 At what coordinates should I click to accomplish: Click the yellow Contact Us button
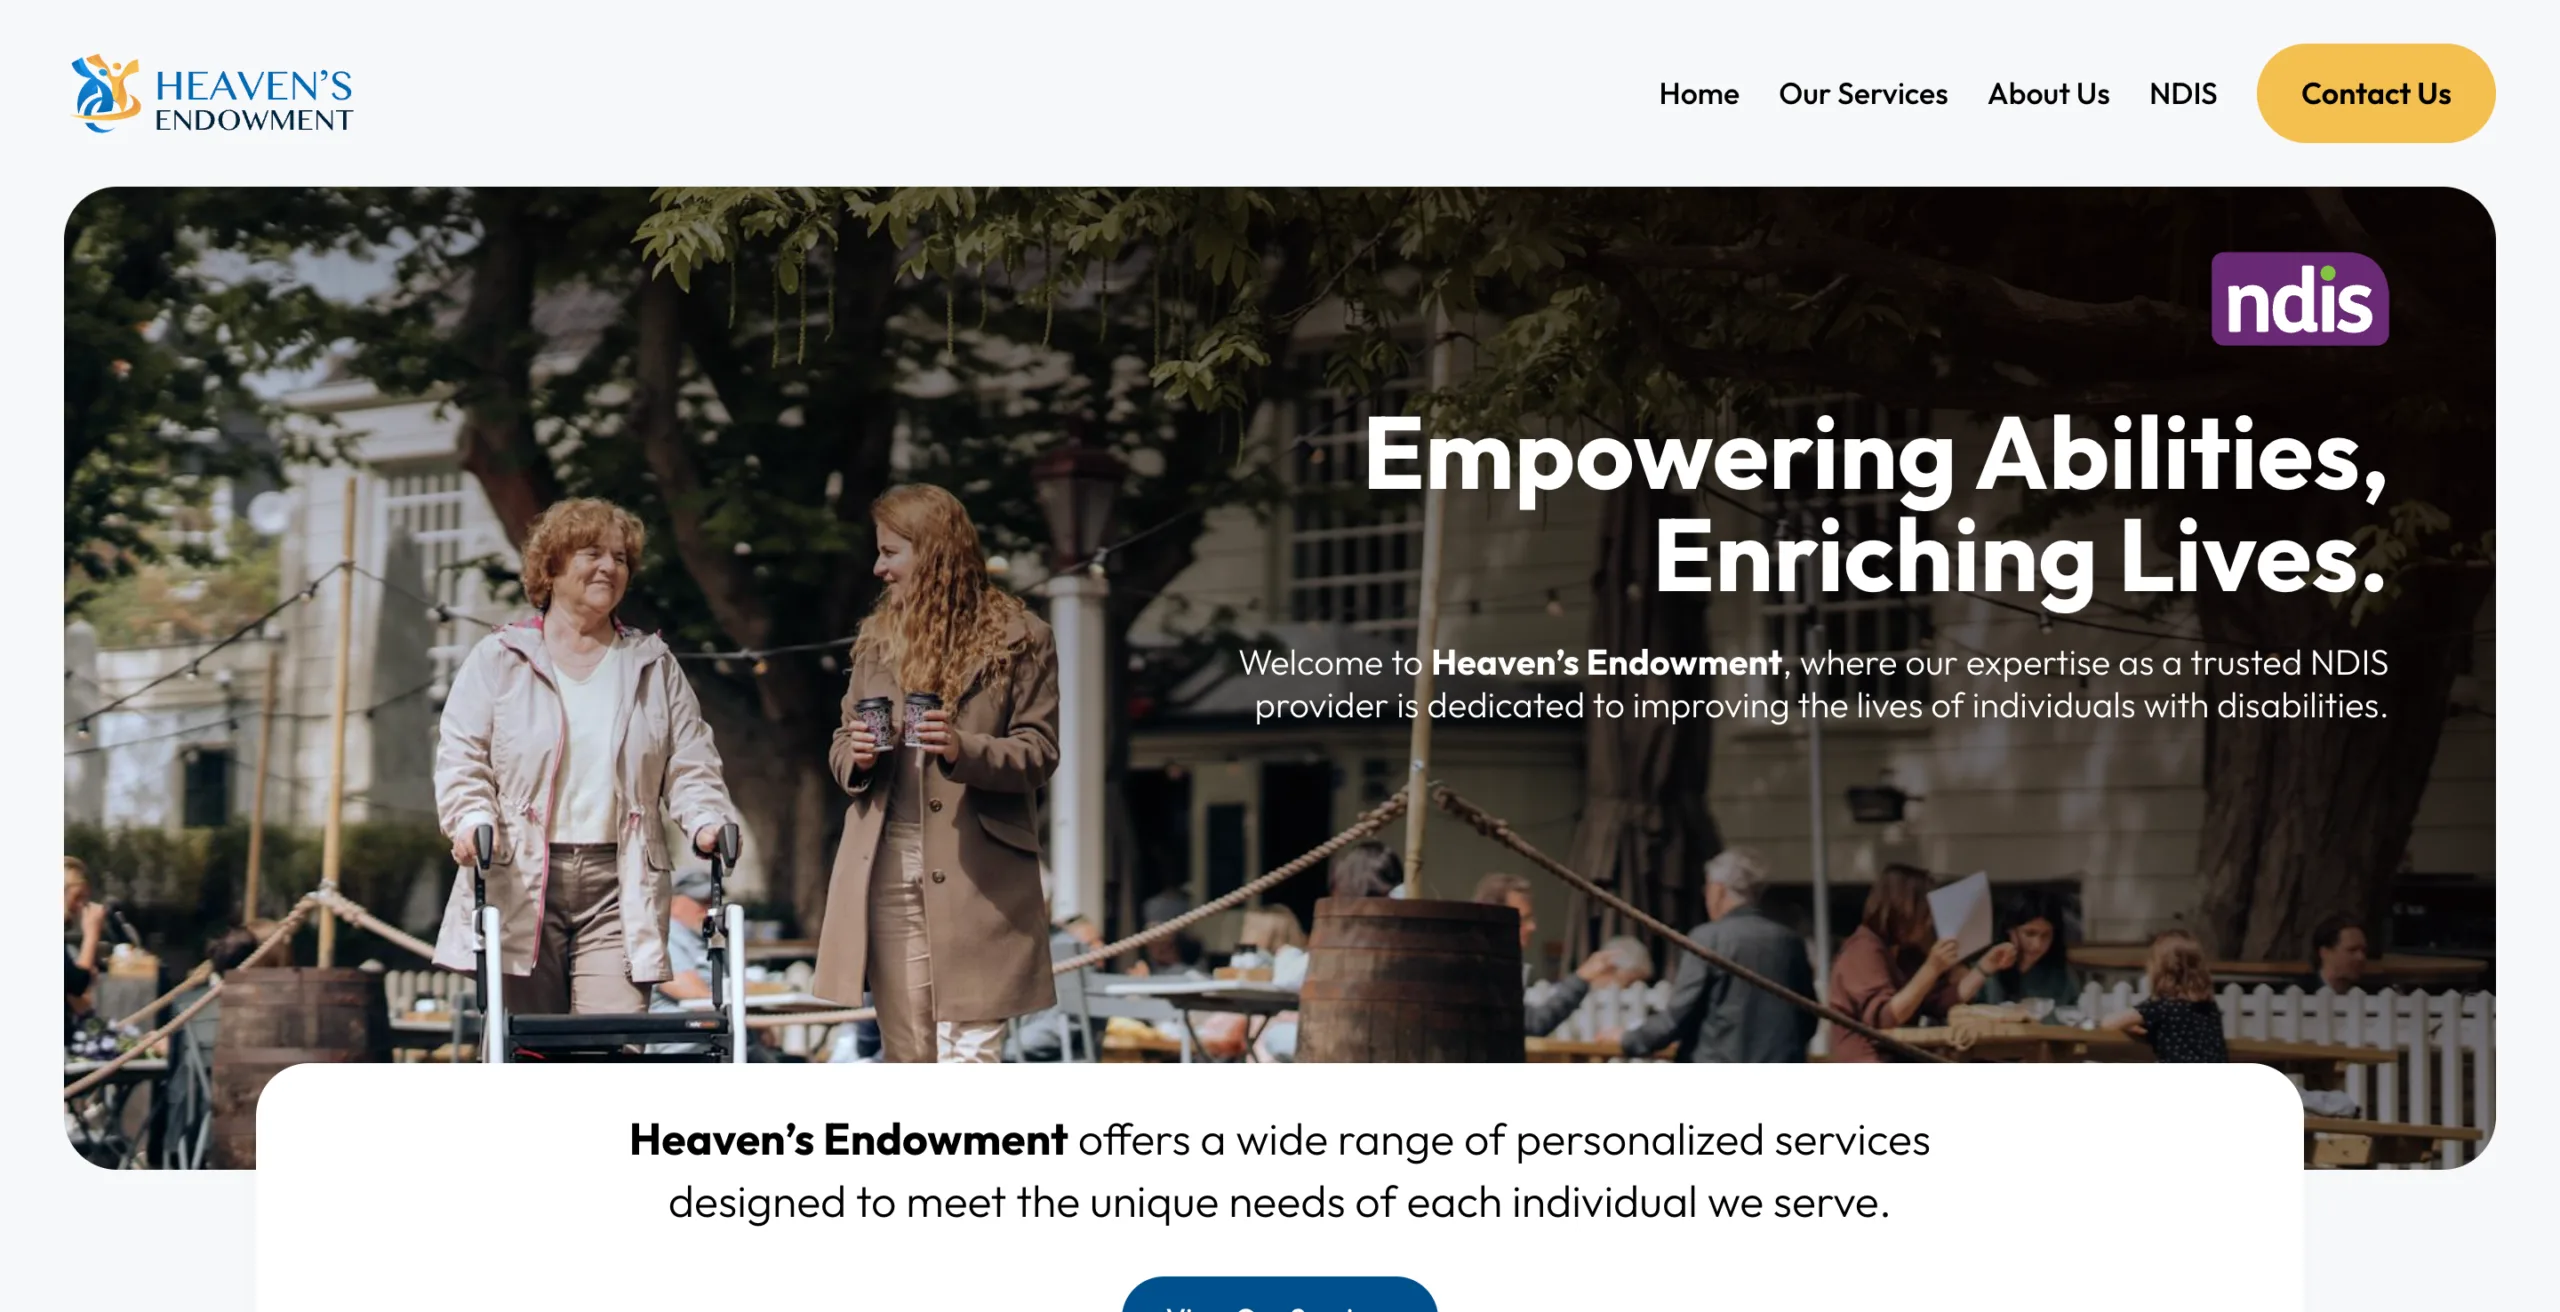[2375, 93]
